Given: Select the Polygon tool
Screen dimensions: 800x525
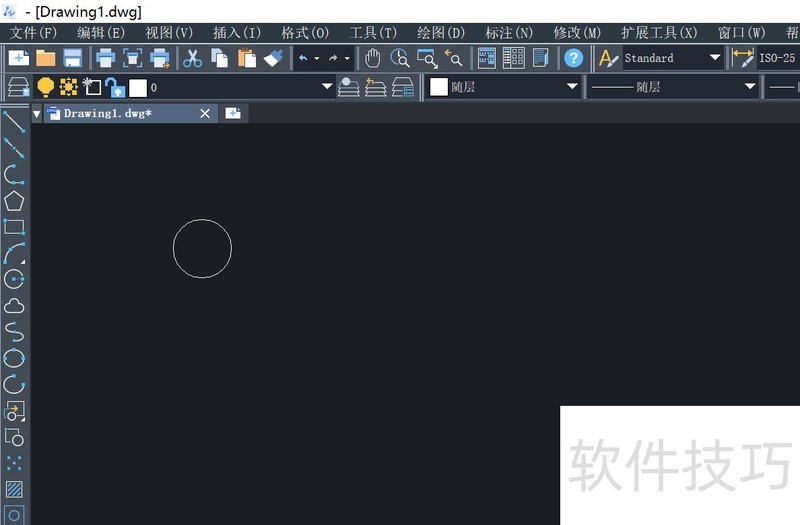Looking at the screenshot, I should click(14, 201).
